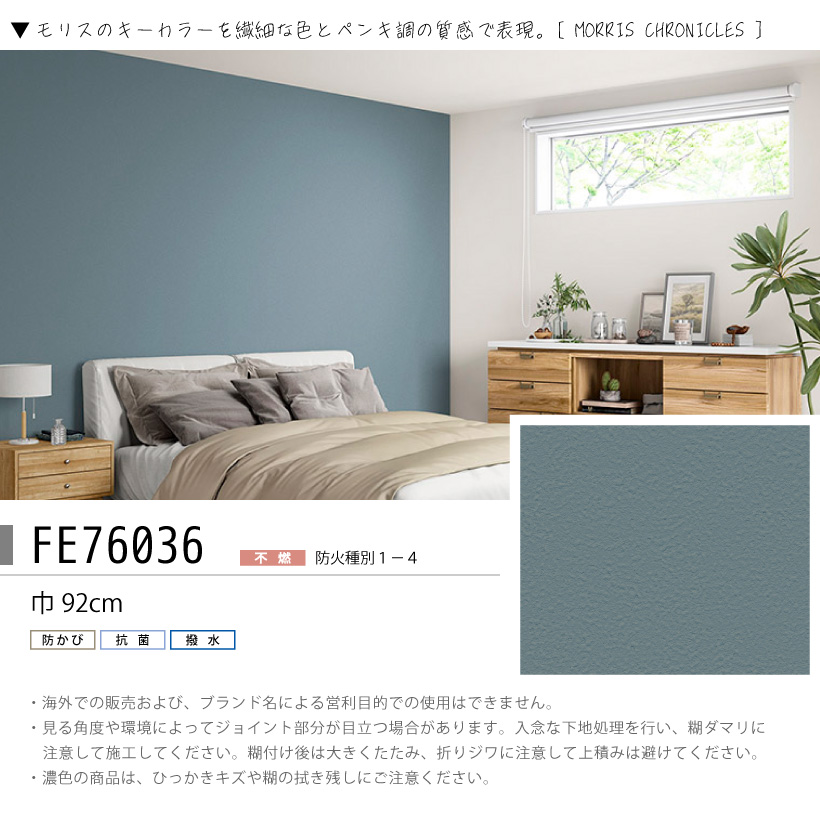Click the 撥水 feature badge
Viewport: 820px width, 820px height.
pyautogui.click(x=203, y=640)
